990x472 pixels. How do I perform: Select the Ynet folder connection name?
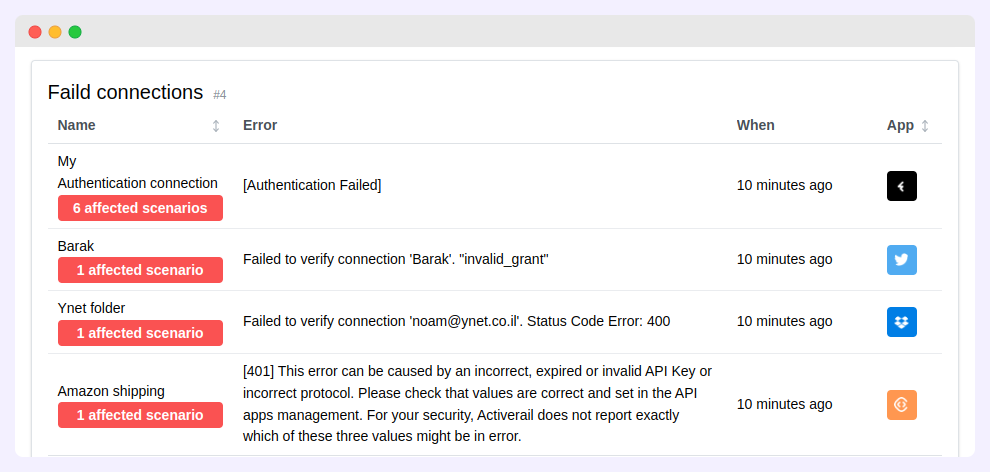point(92,308)
